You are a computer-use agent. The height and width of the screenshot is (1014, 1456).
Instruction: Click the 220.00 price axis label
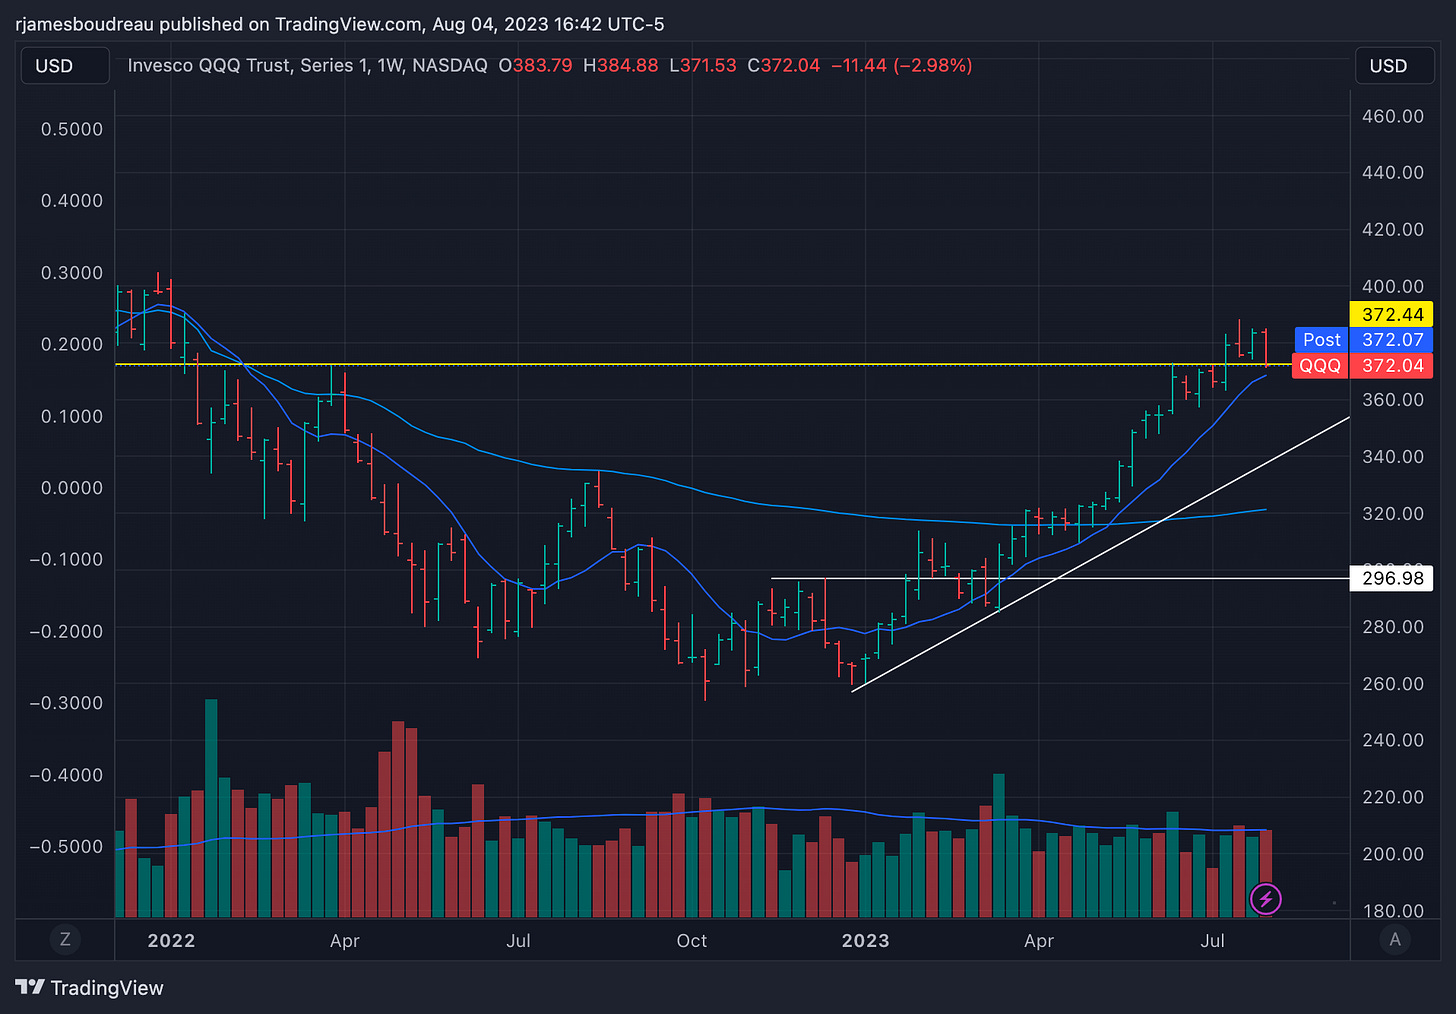tap(1393, 797)
